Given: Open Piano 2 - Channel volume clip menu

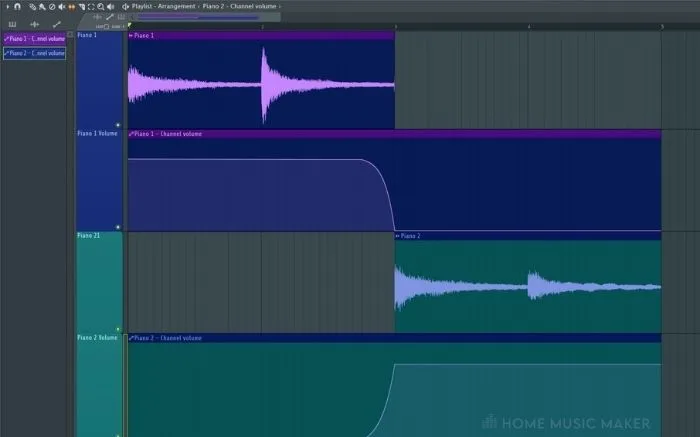Looking at the screenshot, I should (131, 338).
